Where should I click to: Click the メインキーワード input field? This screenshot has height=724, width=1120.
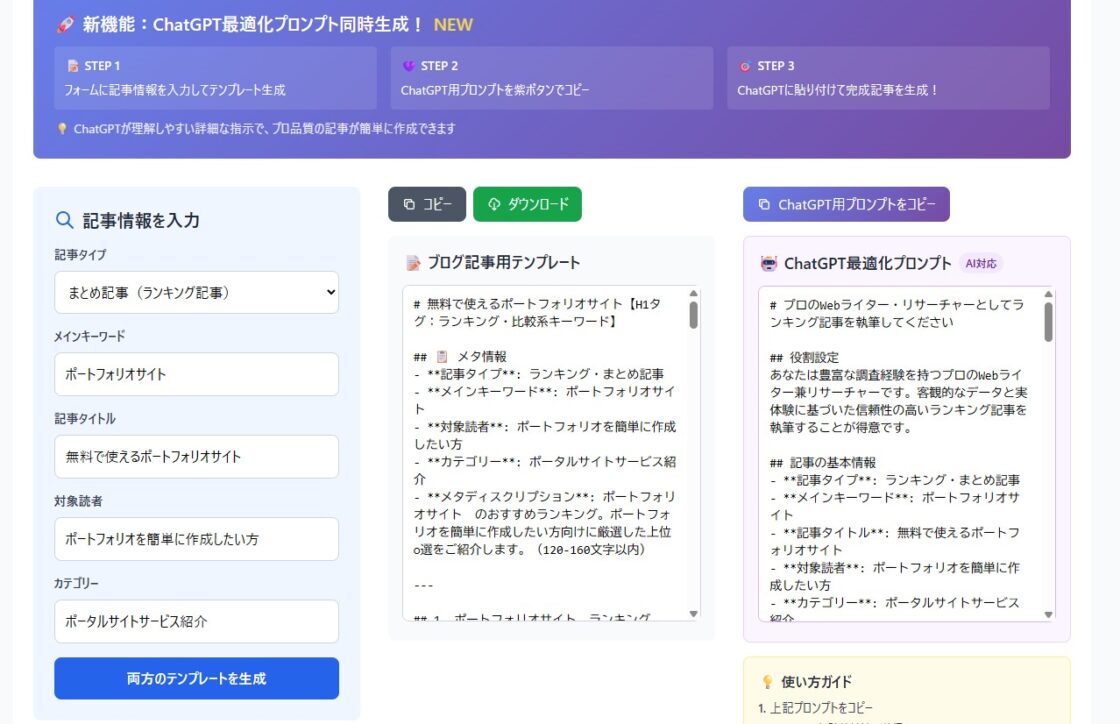(x=196, y=374)
